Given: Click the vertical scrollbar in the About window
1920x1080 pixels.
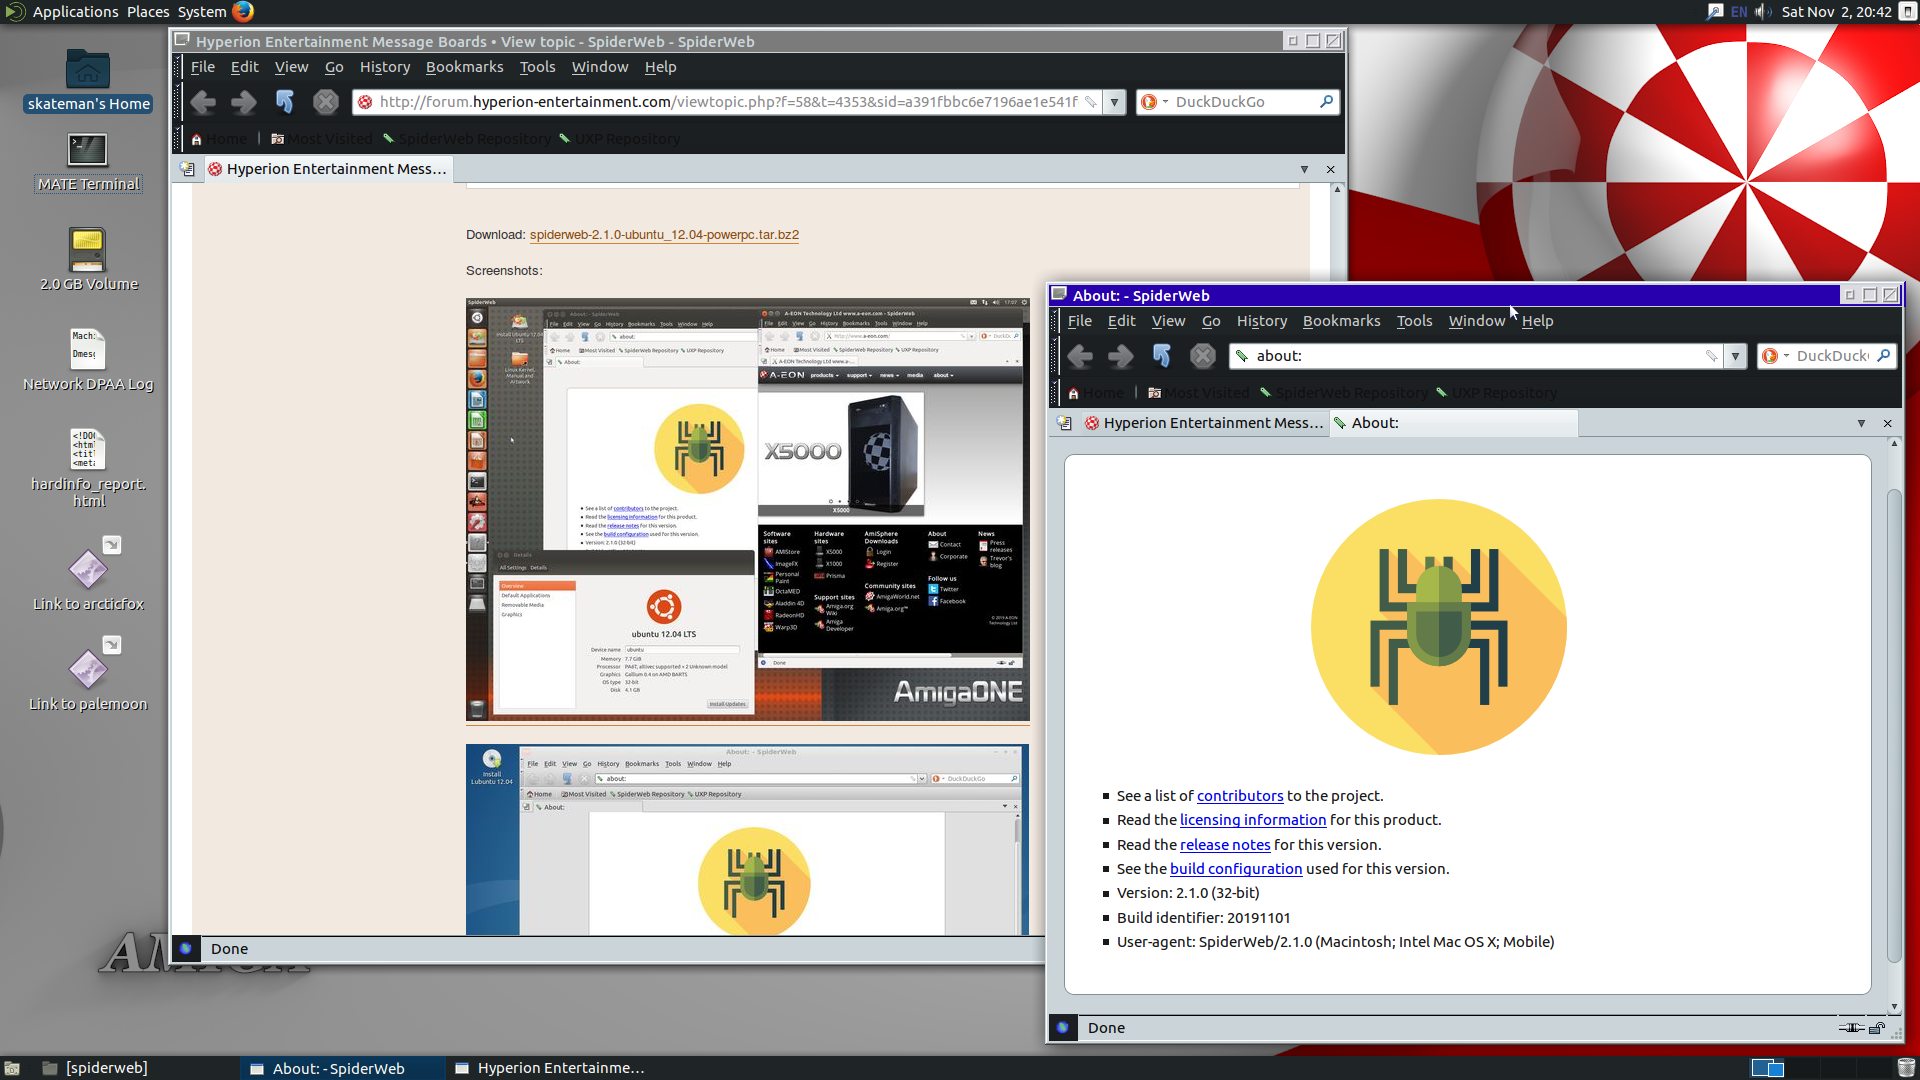Looking at the screenshot, I should coord(1893,725).
